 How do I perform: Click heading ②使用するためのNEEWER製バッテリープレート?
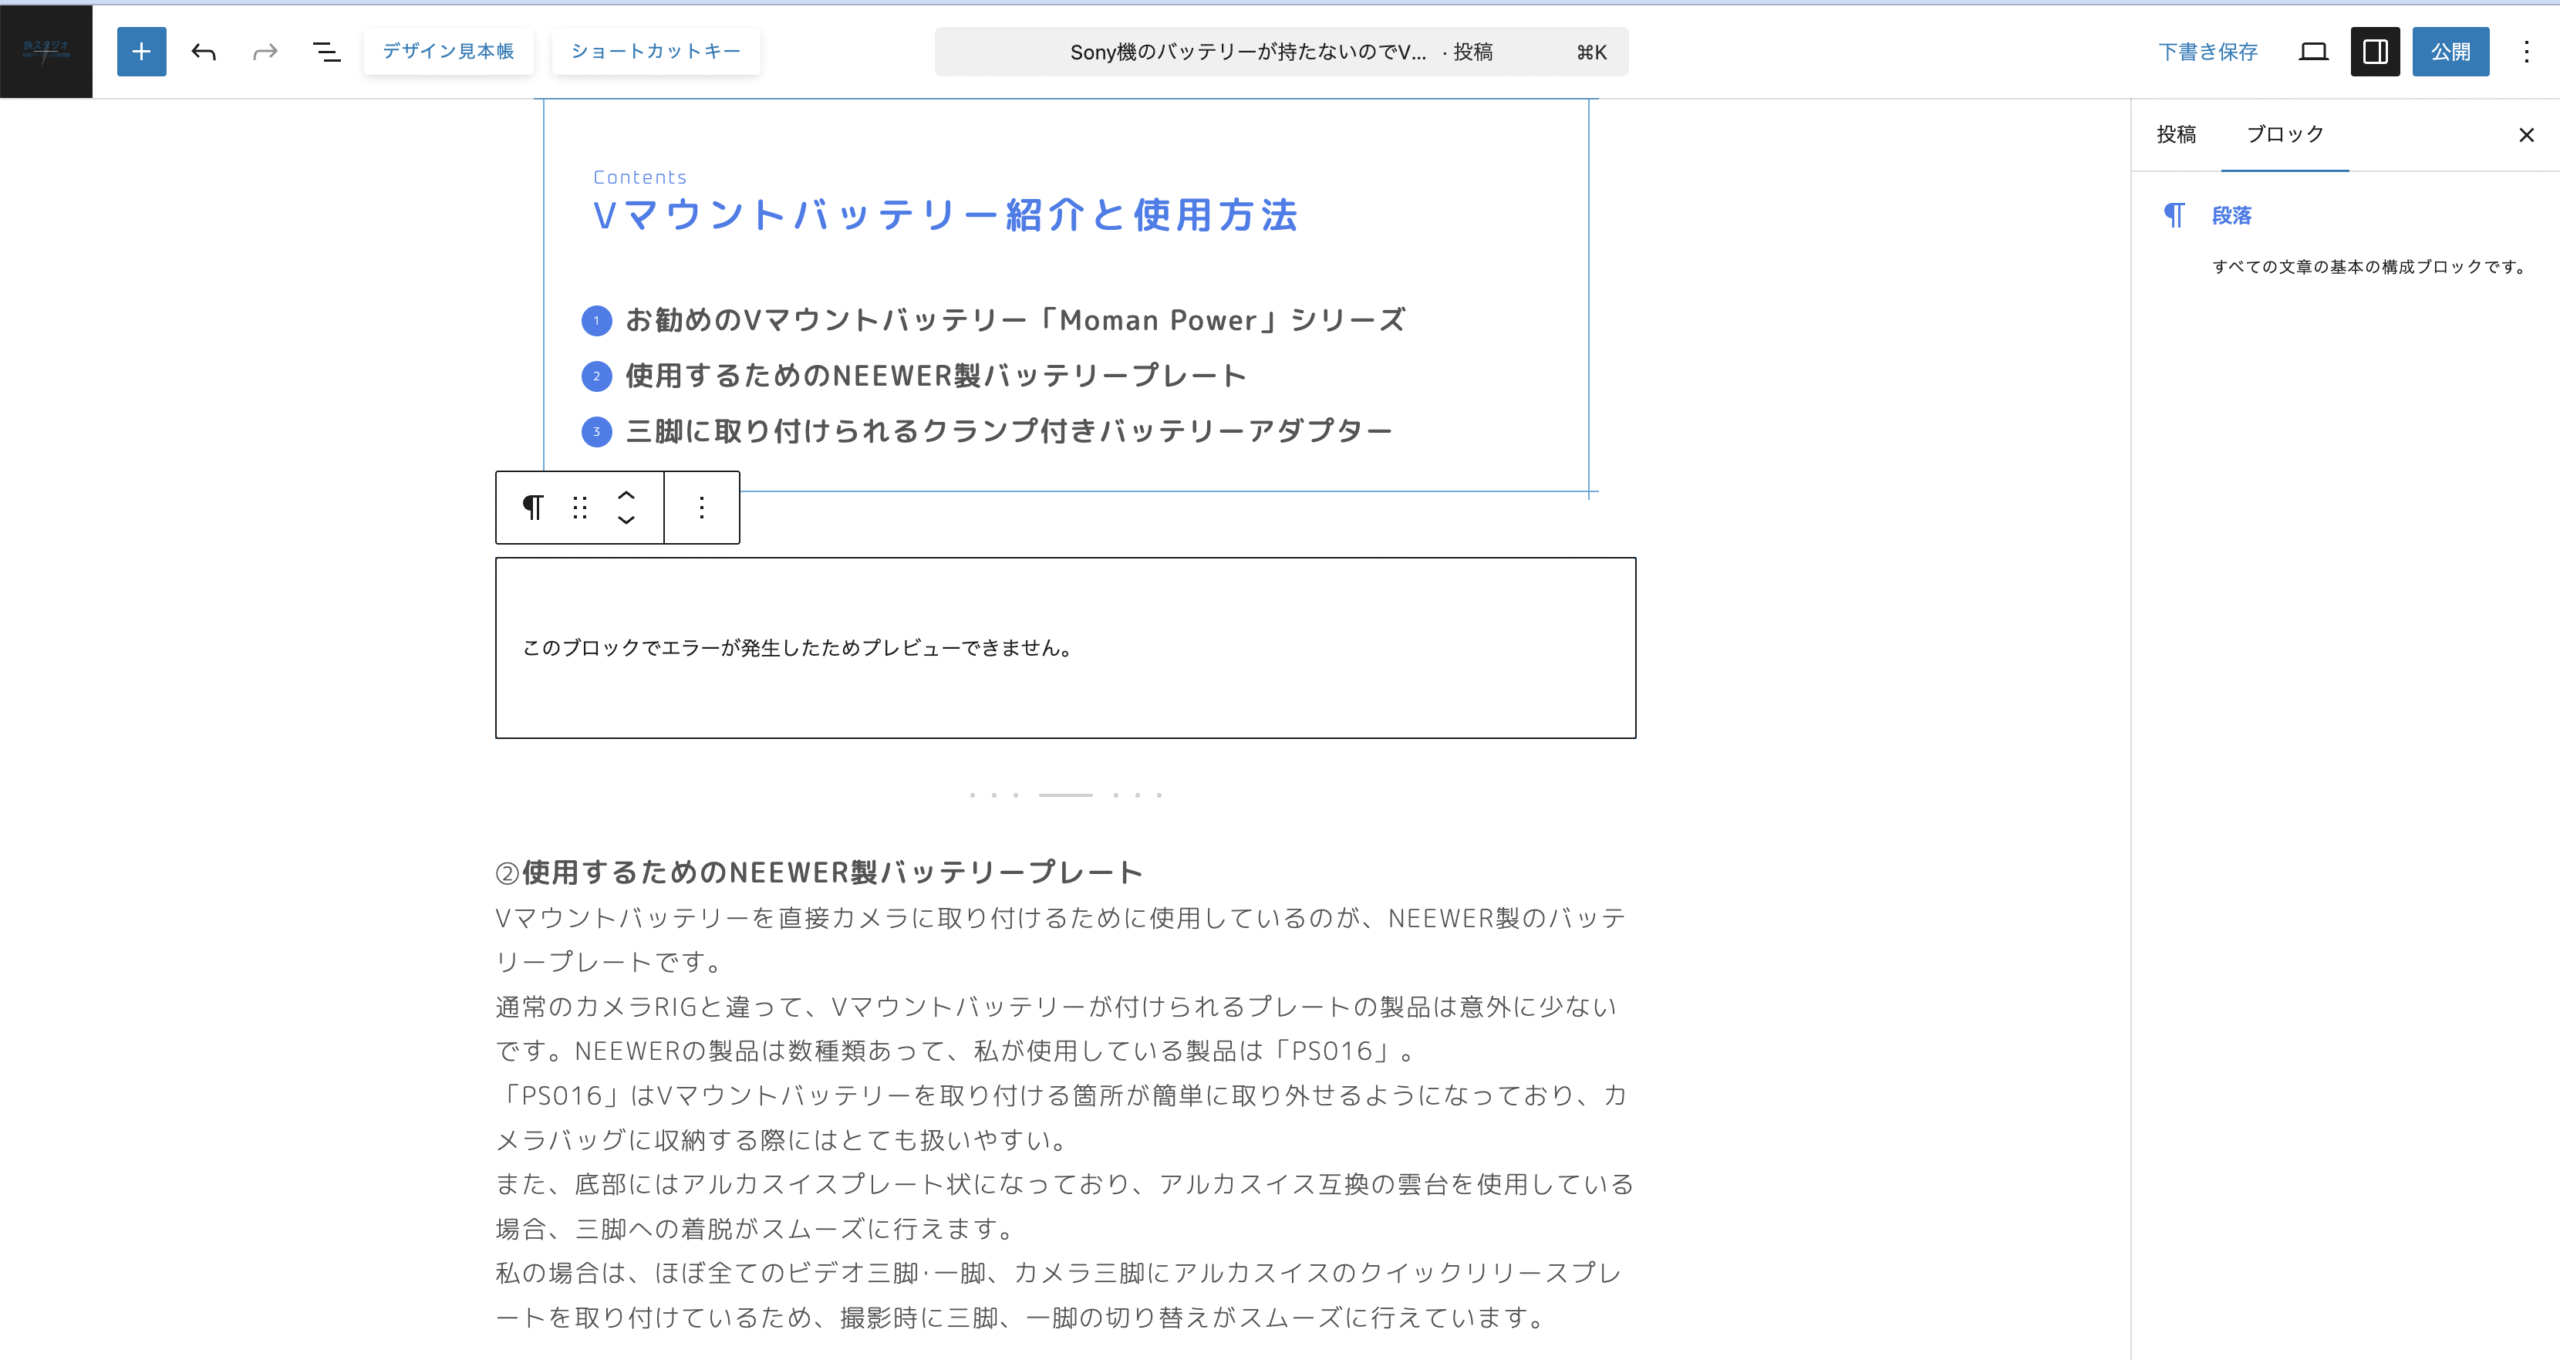point(819,872)
